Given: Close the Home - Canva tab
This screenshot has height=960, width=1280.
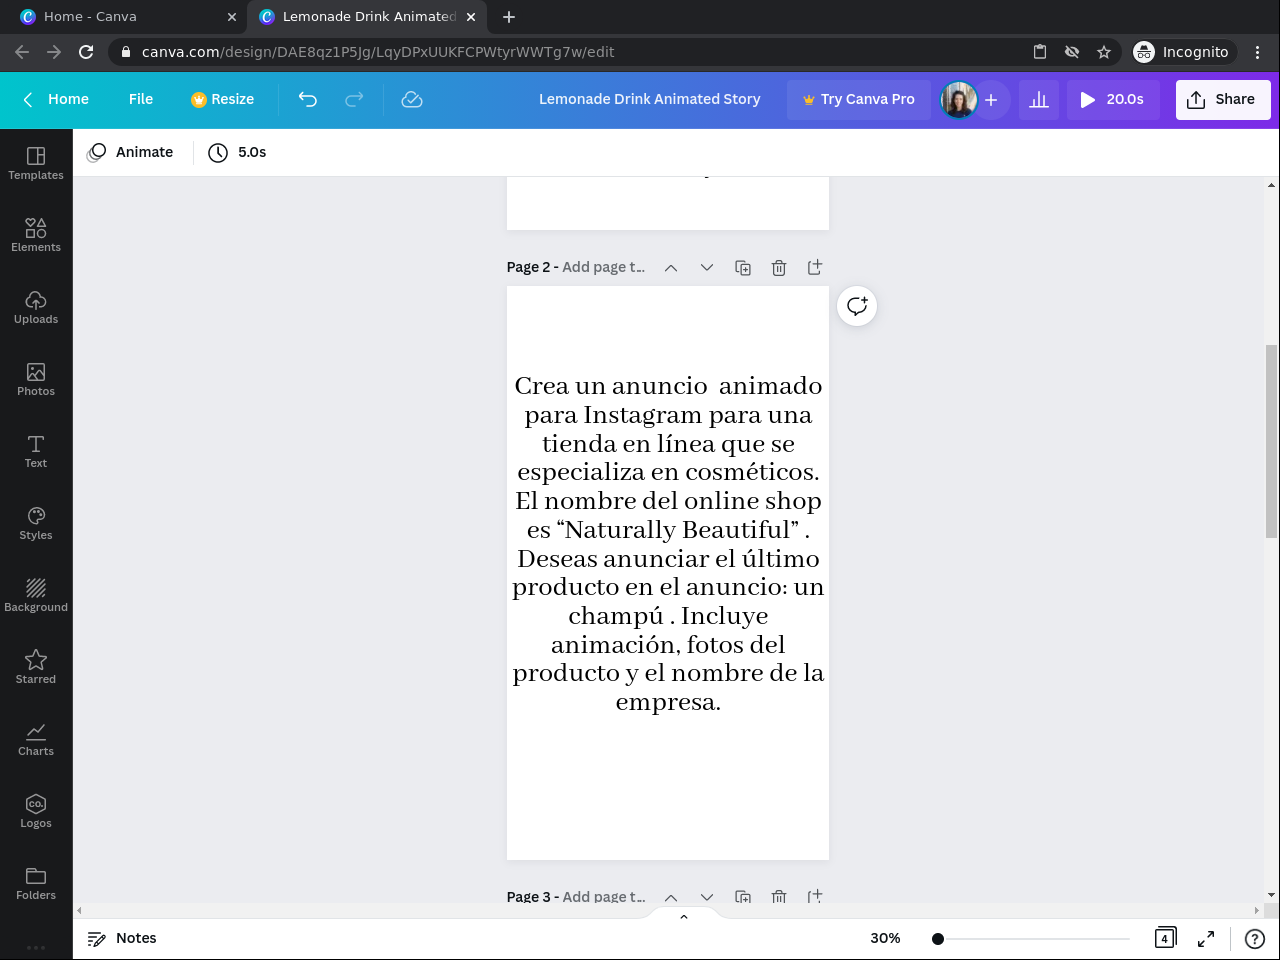Looking at the screenshot, I should pos(232,17).
